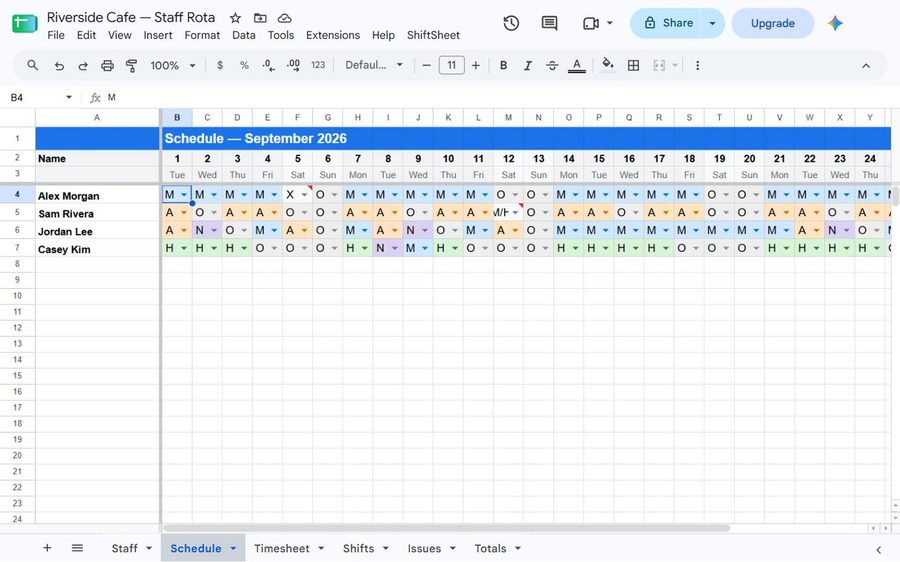
Task: Start a meeting with camera icon
Action: pyautogui.click(x=591, y=23)
